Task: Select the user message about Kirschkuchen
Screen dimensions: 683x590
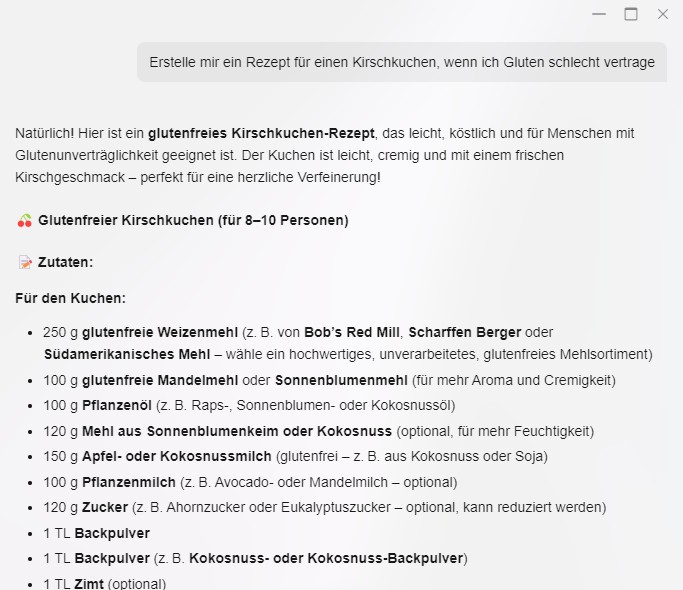Action: click(402, 62)
